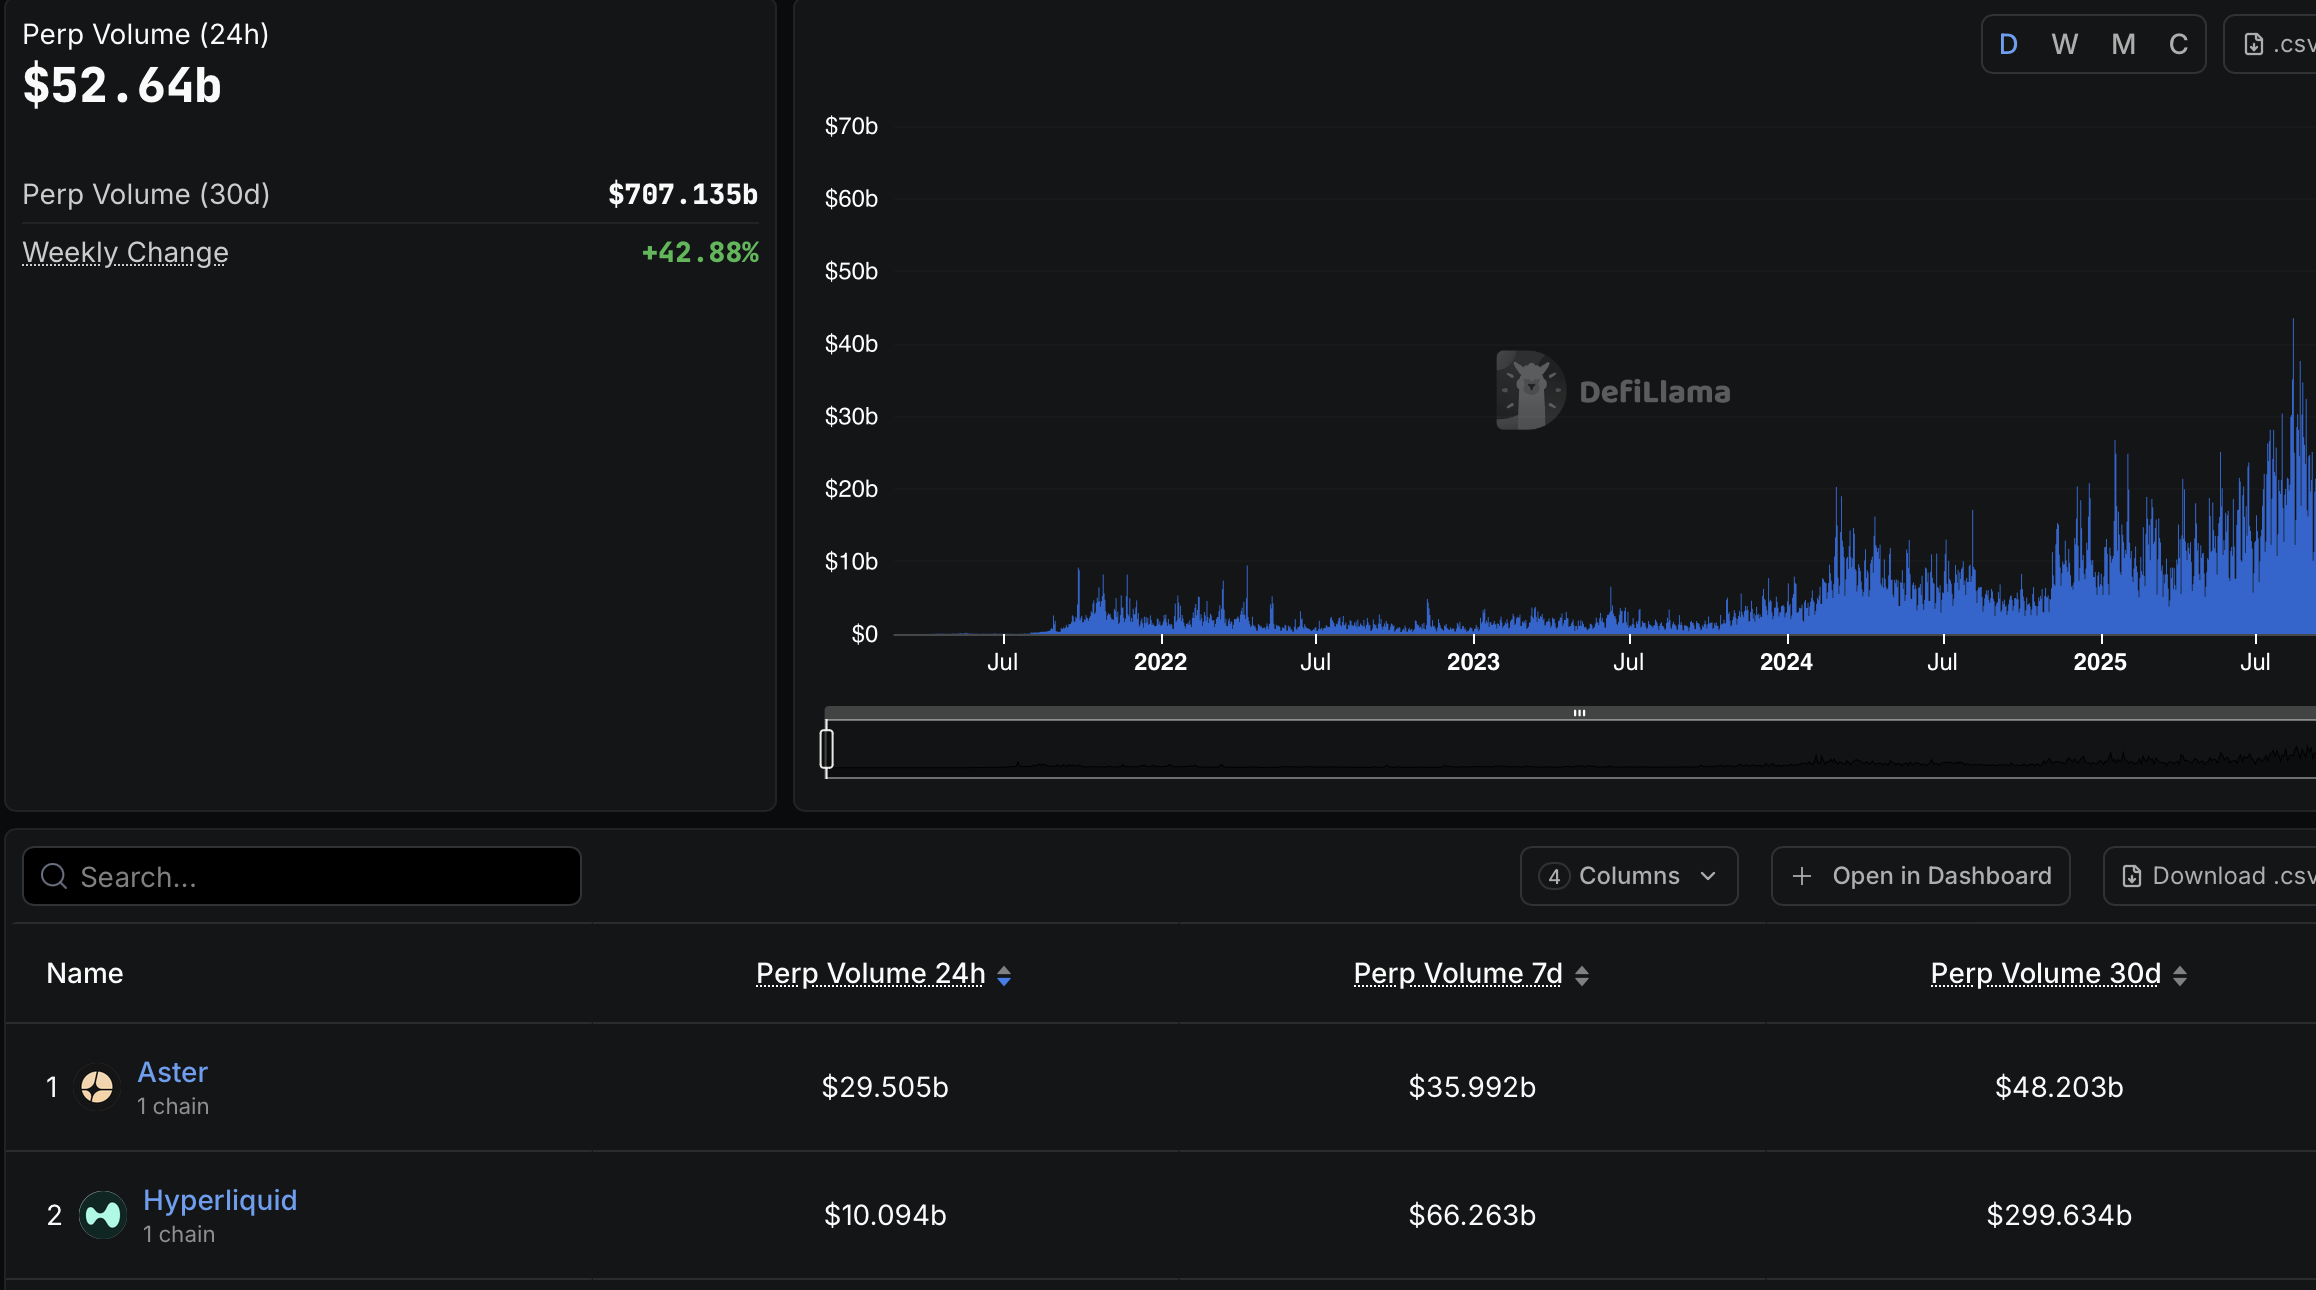Click the sort arrows beside Perp Volume 7d
This screenshot has height=1290, width=2316.
point(1582,976)
